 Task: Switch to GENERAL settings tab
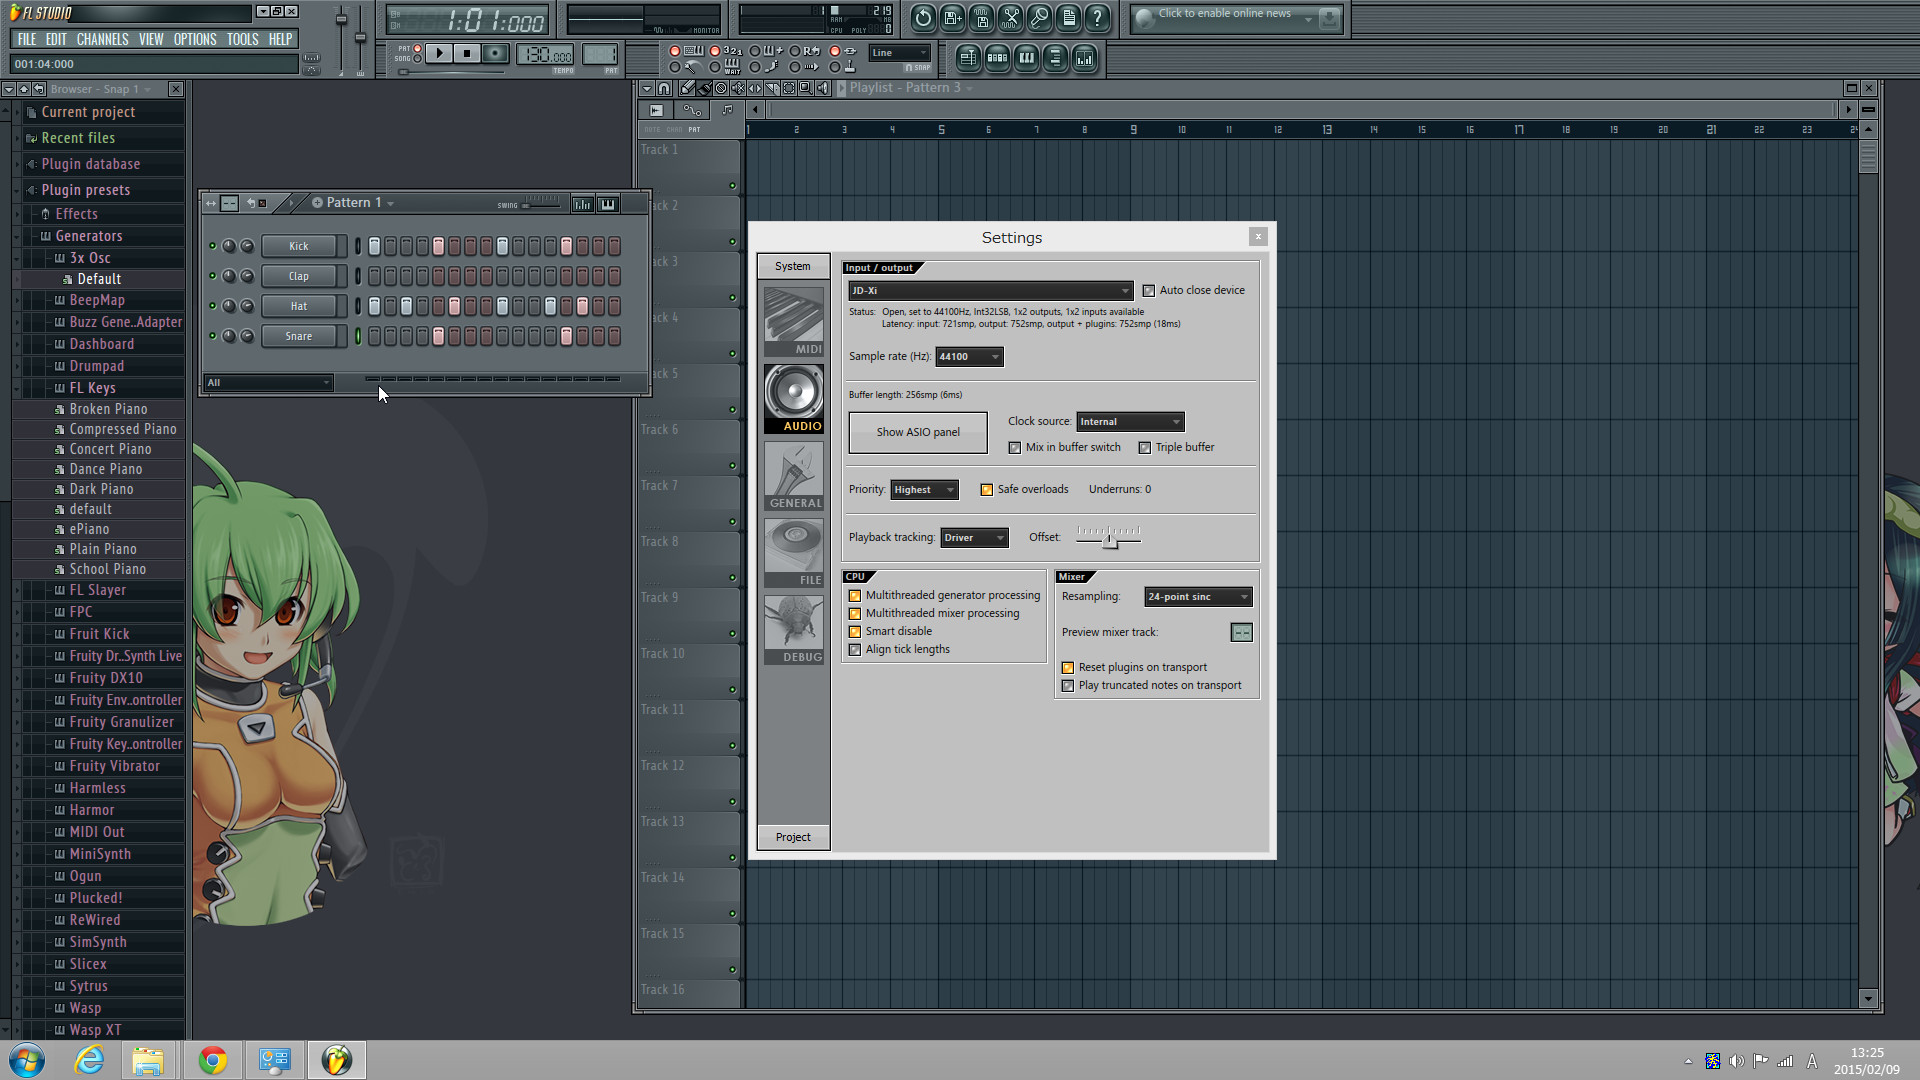tap(794, 476)
